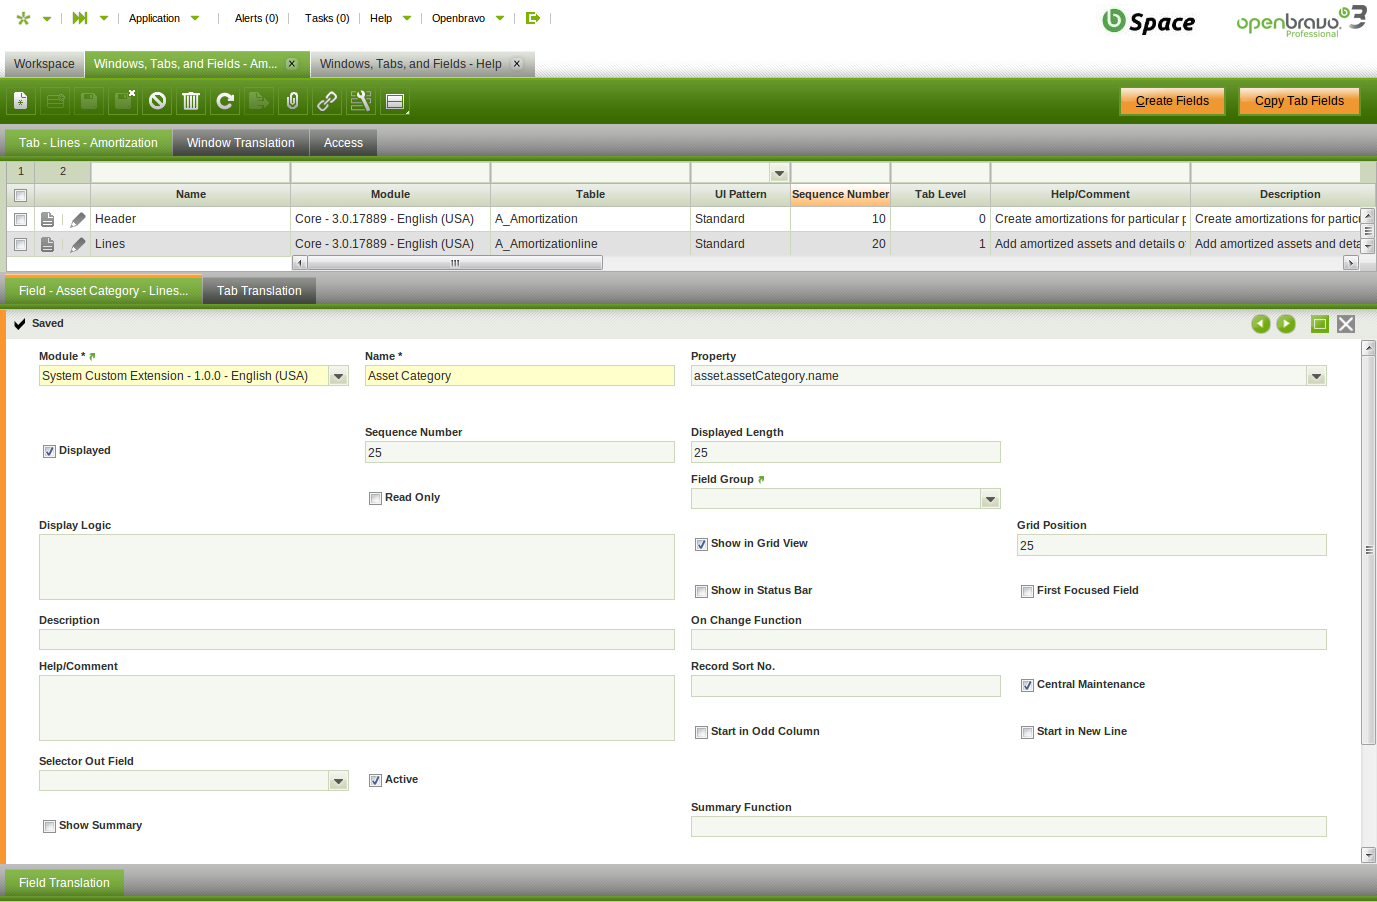
Task: Click the grid's horizontal scrollbar thumb
Action: click(x=455, y=263)
